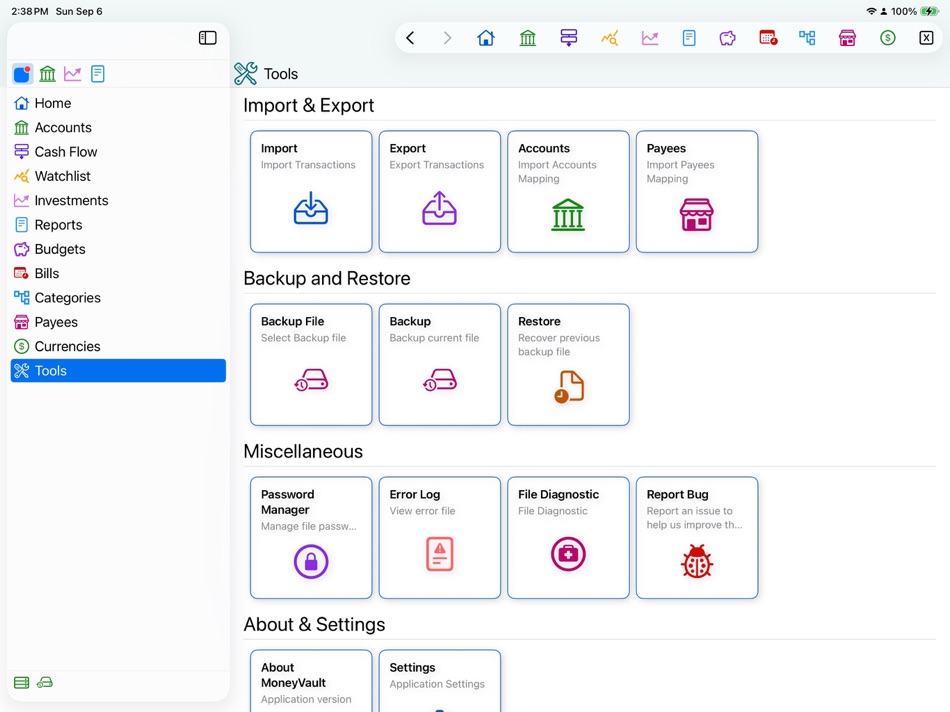Go back using the toolbar arrow
This screenshot has height=712, width=950.
(x=410, y=38)
